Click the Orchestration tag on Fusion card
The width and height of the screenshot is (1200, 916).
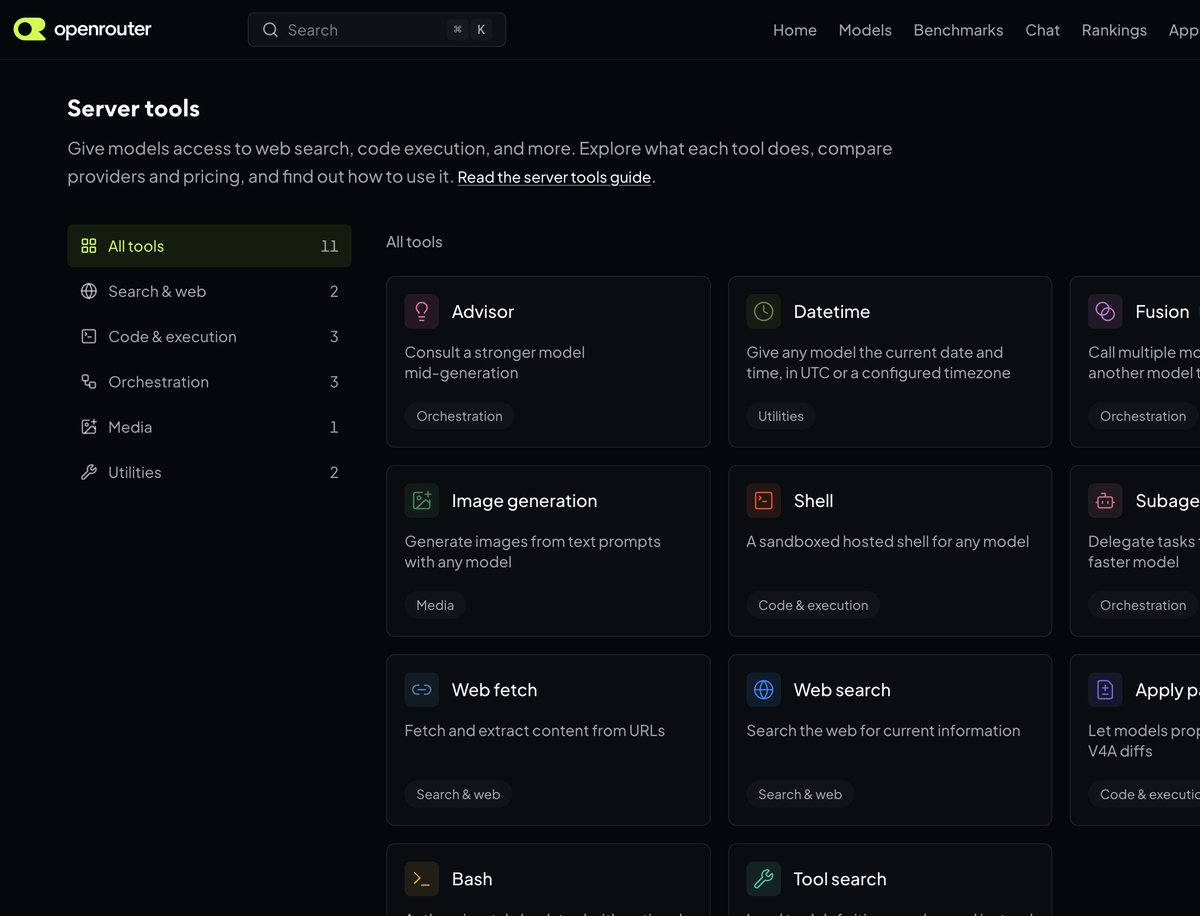(x=1143, y=416)
